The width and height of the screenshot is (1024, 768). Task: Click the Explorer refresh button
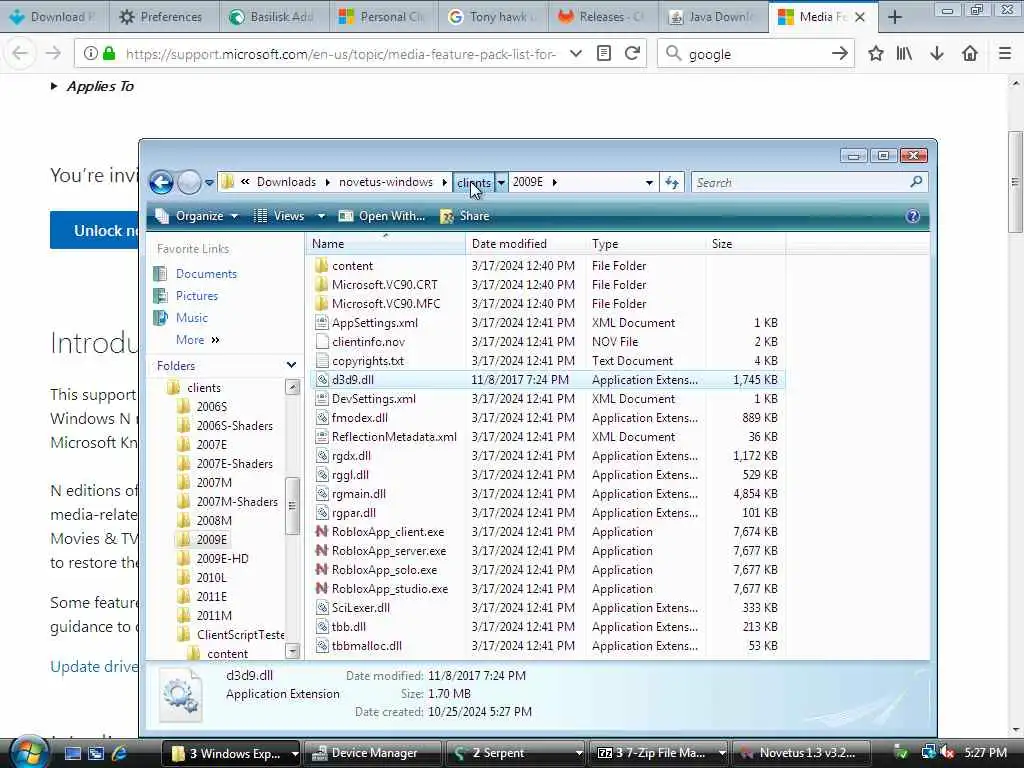(671, 182)
